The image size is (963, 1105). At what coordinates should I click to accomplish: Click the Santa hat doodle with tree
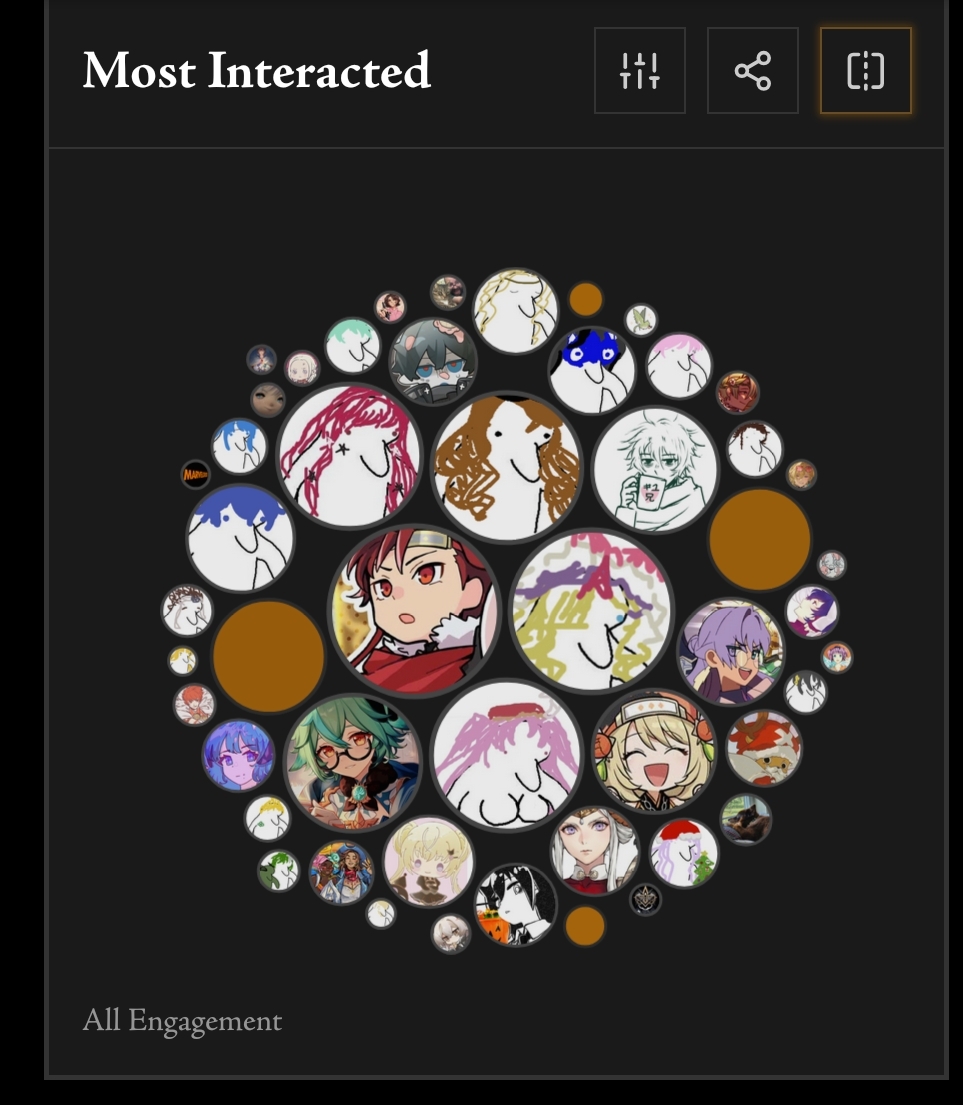pos(683,853)
